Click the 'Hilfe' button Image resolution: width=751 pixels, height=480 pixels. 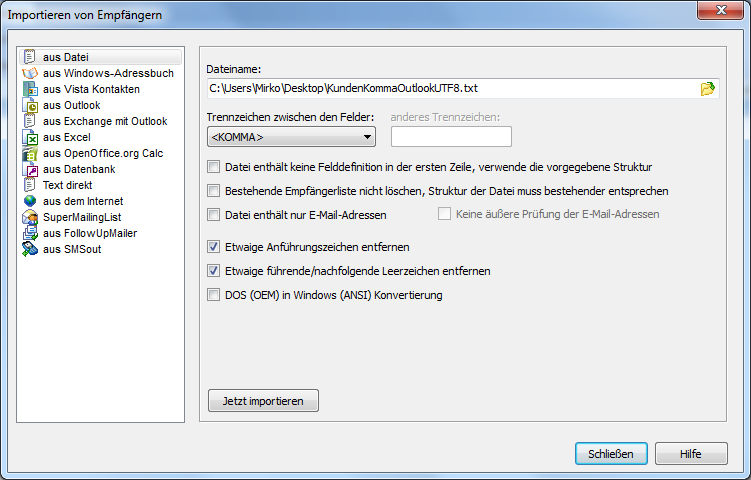(691, 453)
